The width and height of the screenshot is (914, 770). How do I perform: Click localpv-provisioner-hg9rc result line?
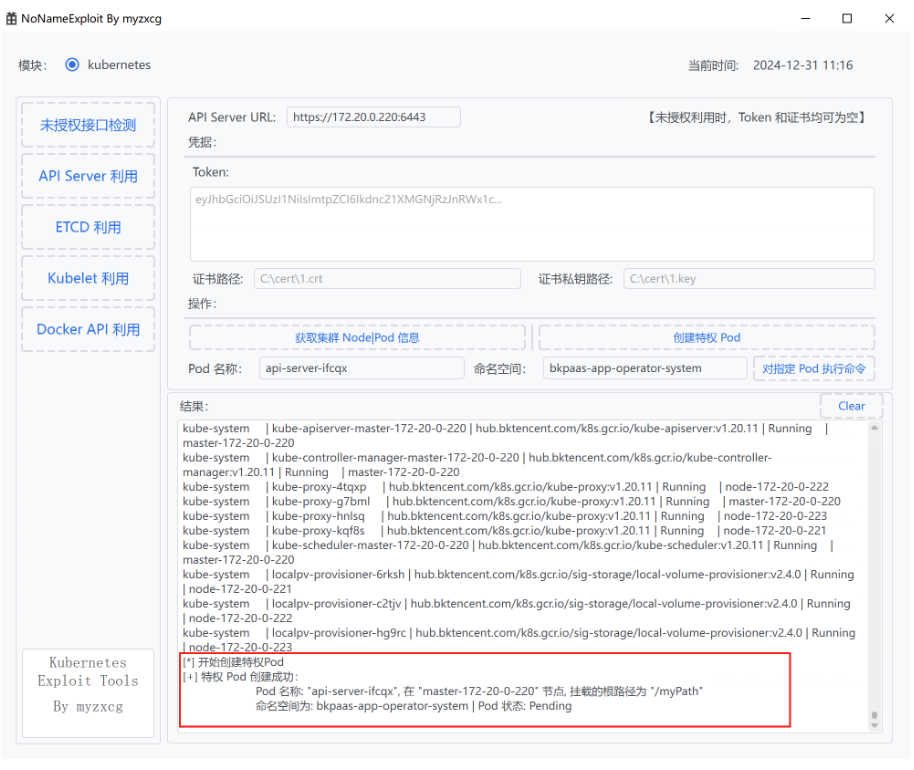click(519, 639)
